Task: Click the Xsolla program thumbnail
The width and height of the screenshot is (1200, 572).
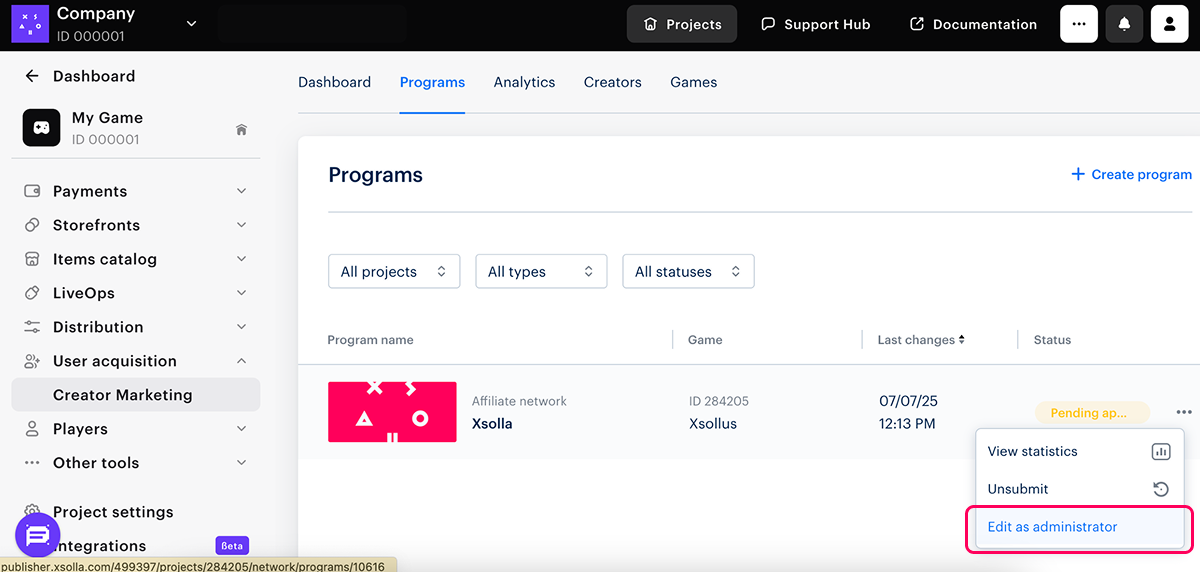Action: 392,412
